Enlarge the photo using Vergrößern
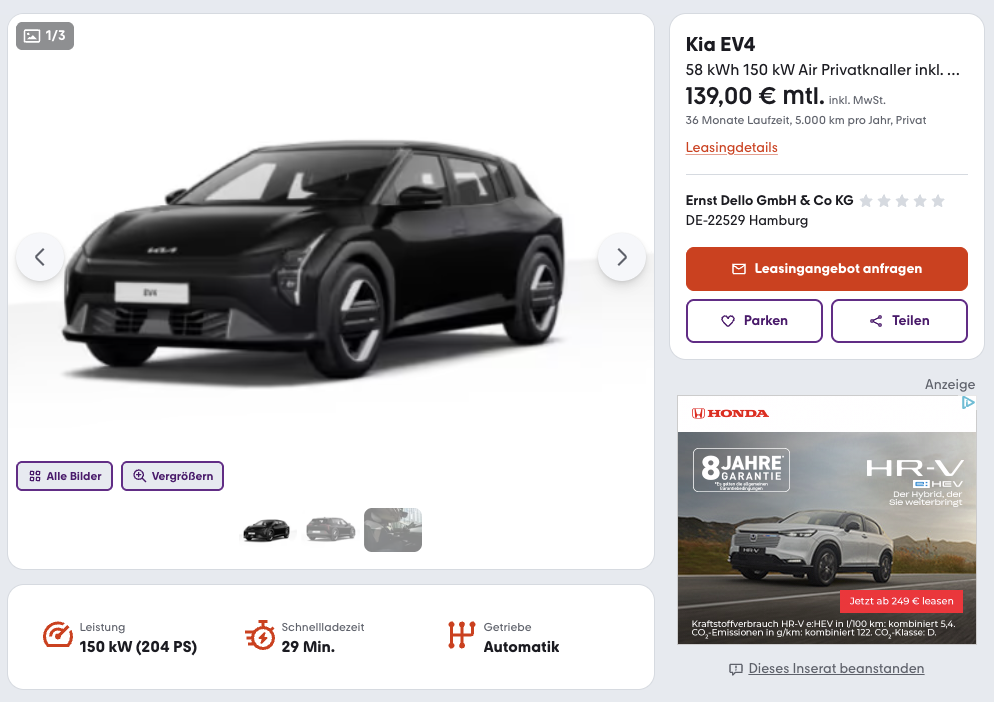This screenshot has width=994, height=702. click(x=173, y=476)
